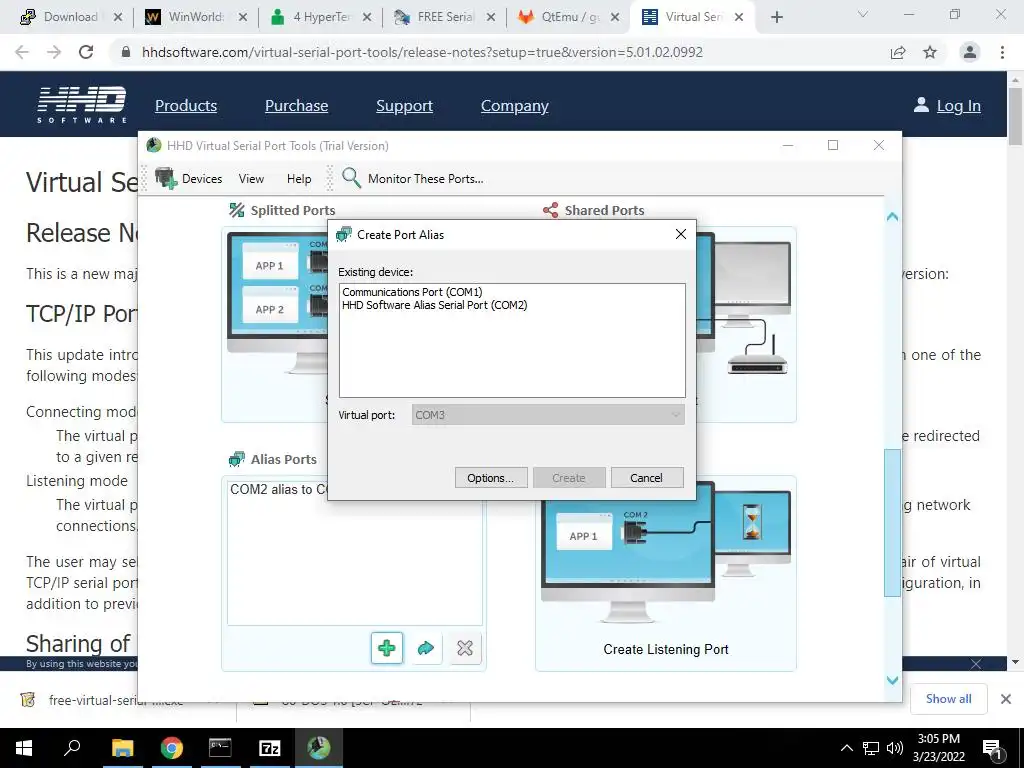Click the browser forward arrow

click(x=54, y=52)
